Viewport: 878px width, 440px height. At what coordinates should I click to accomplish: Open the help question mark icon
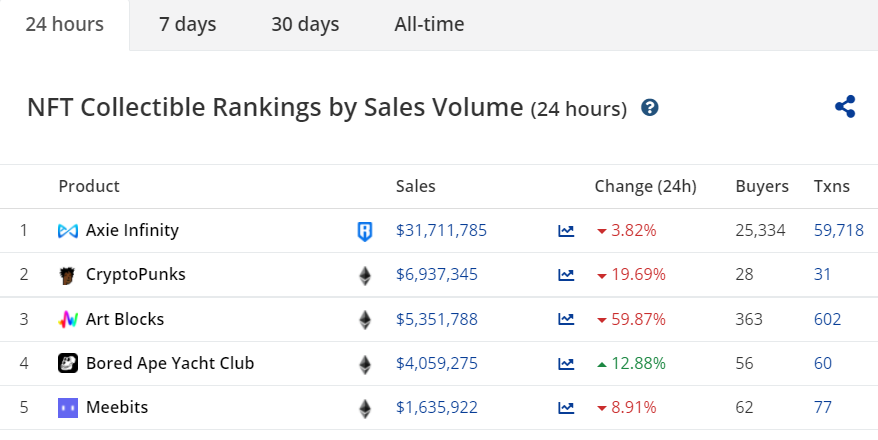[650, 108]
